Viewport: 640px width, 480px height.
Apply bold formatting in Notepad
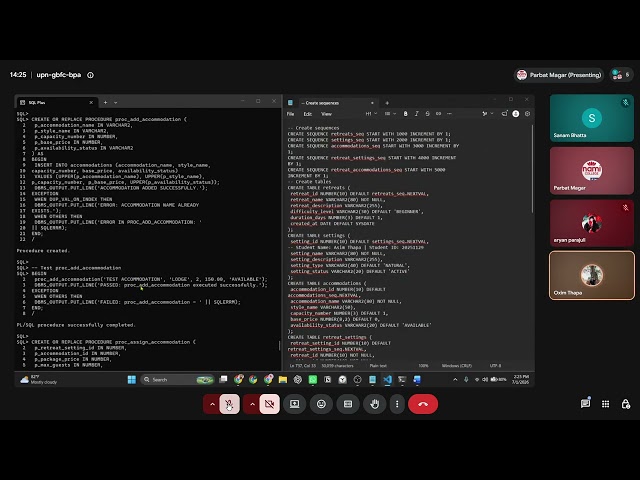point(405,114)
